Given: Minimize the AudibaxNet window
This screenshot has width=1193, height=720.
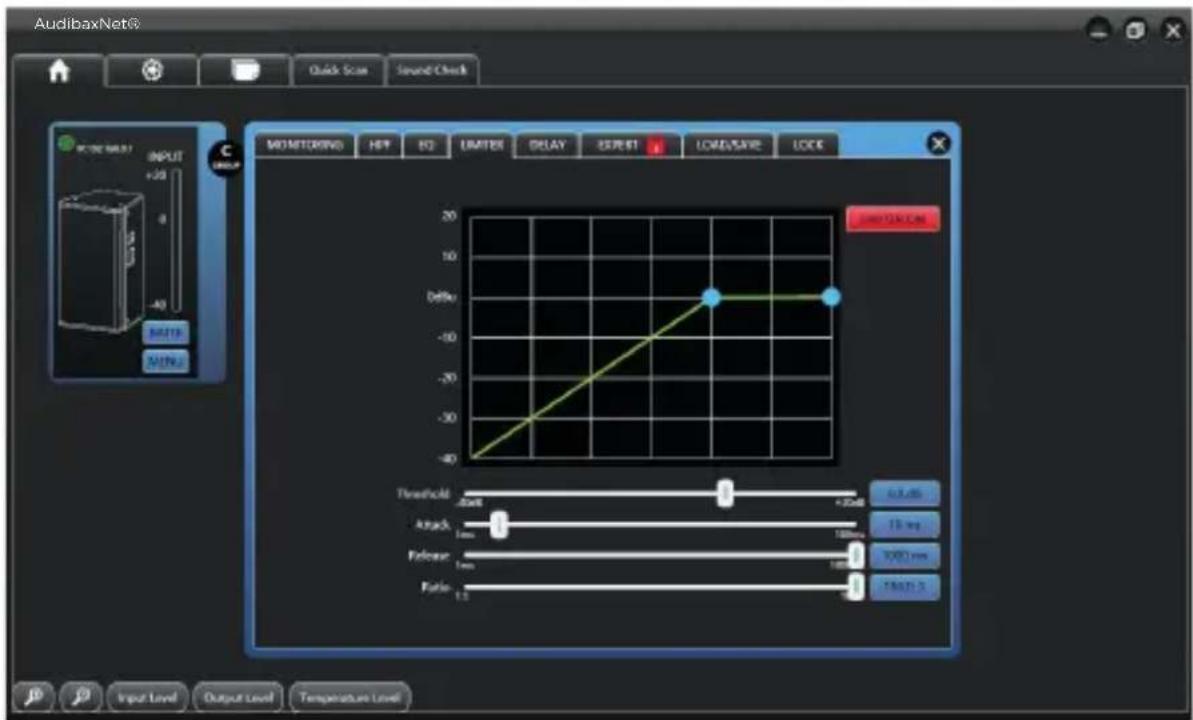Looking at the screenshot, I should click(1099, 30).
